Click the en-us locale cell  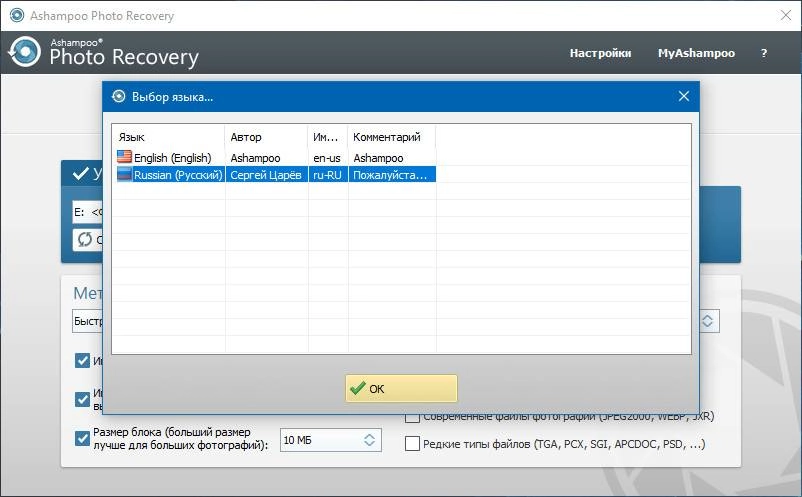coord(327,158)
